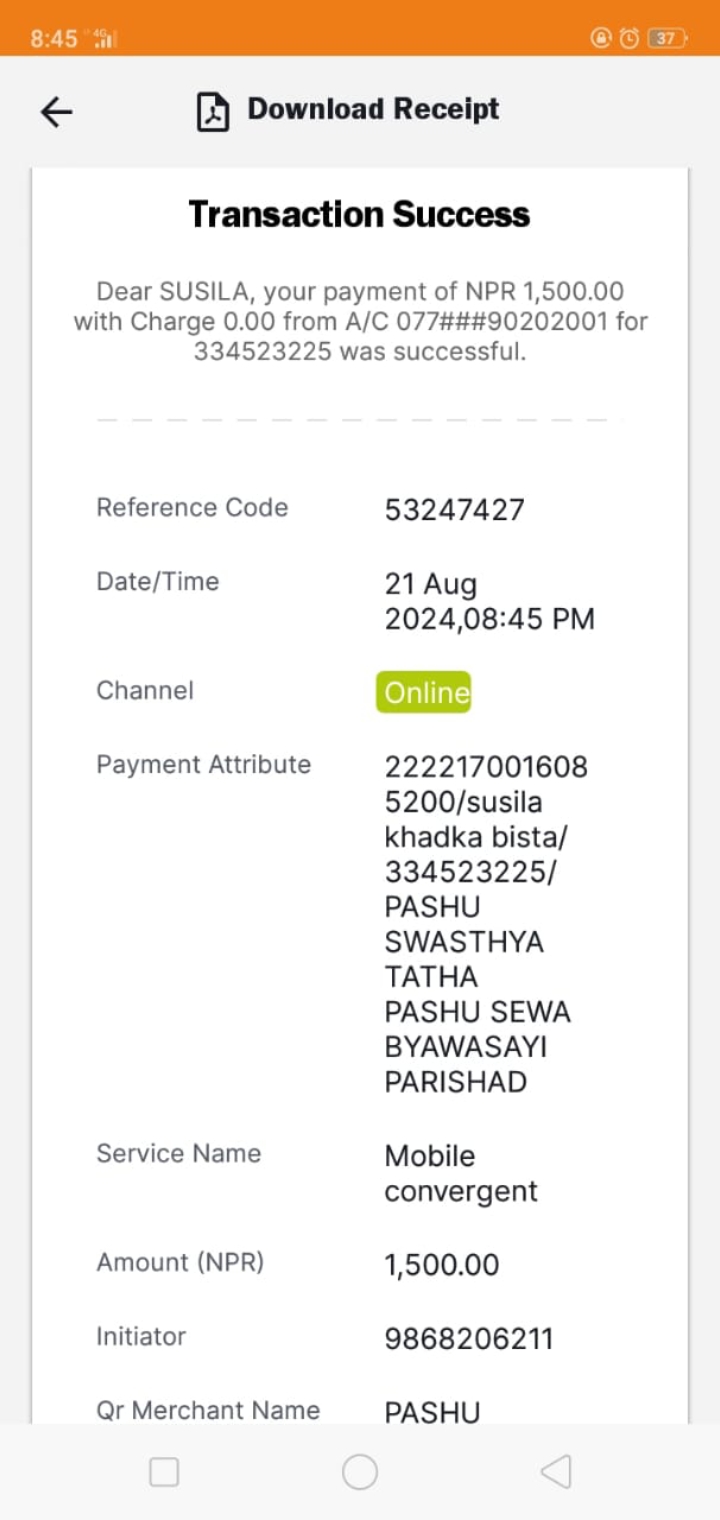Tap the battery indicator in status bar
Image resolution: width=720 pixels, height=1520 pixels.
pyautogui.click(x=666, y=39)
